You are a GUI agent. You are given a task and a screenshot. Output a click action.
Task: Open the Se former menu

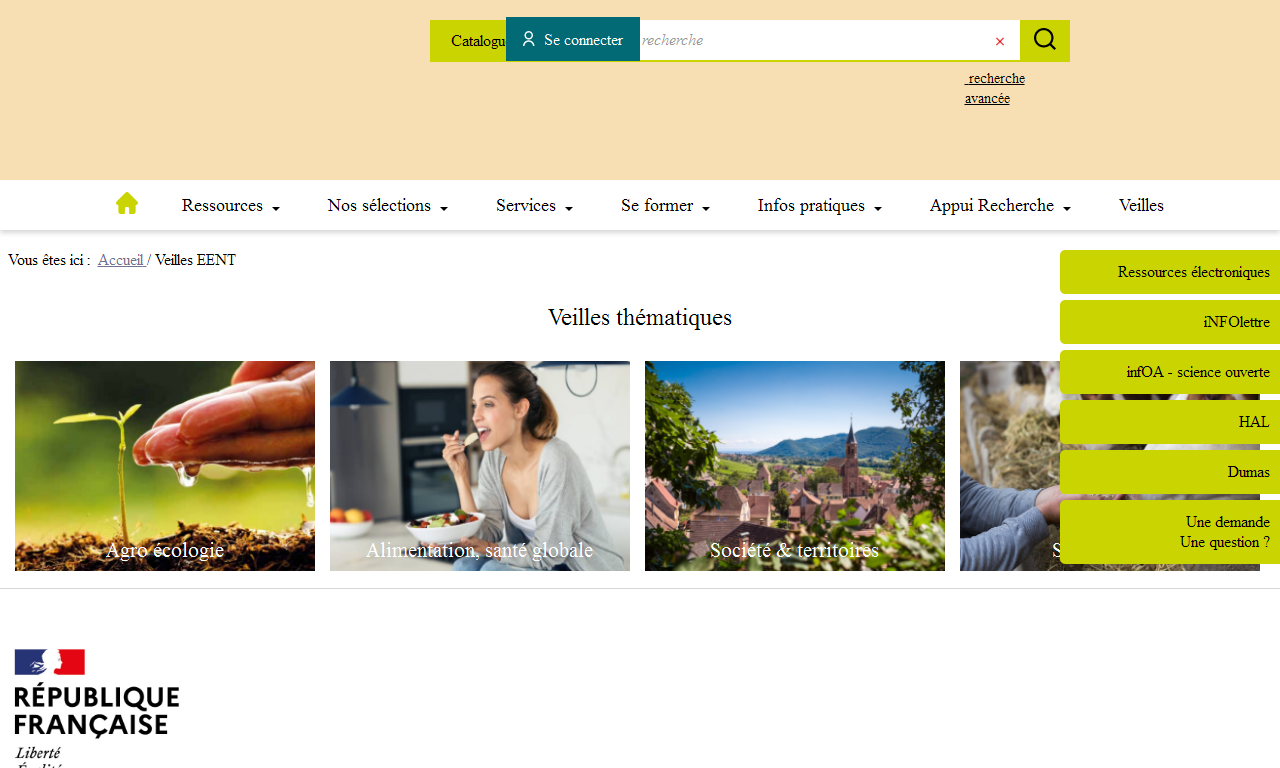tap(665, 205)
